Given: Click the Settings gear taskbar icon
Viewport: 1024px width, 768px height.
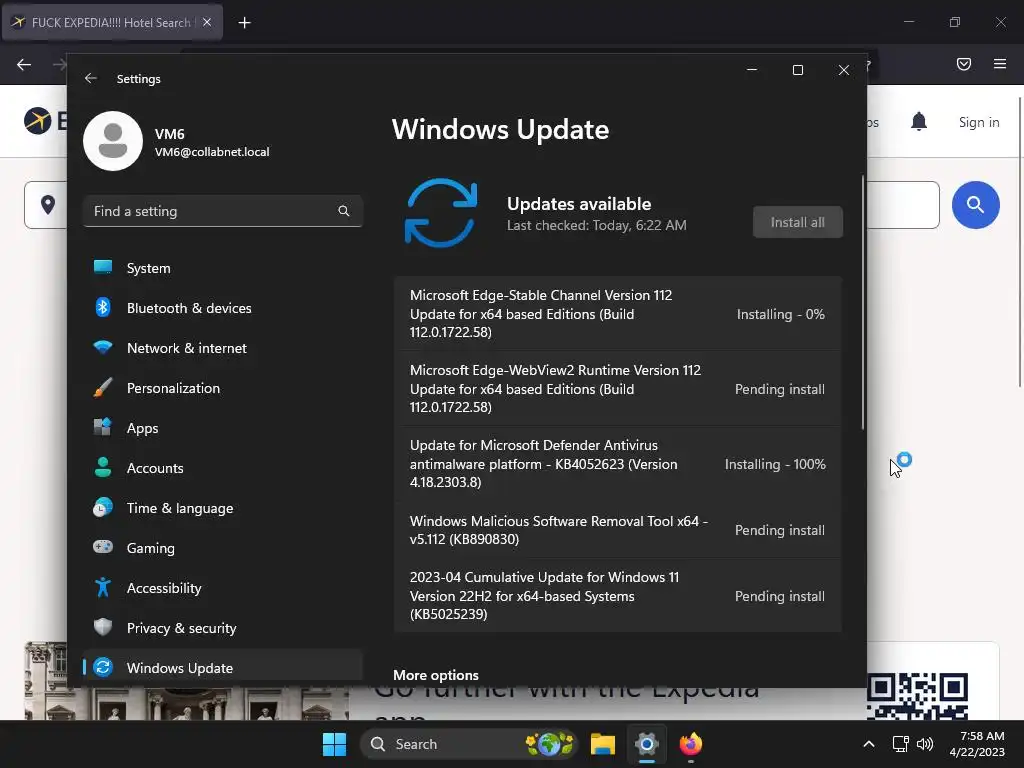Looking at the screenshot, I should pos(647,744).
